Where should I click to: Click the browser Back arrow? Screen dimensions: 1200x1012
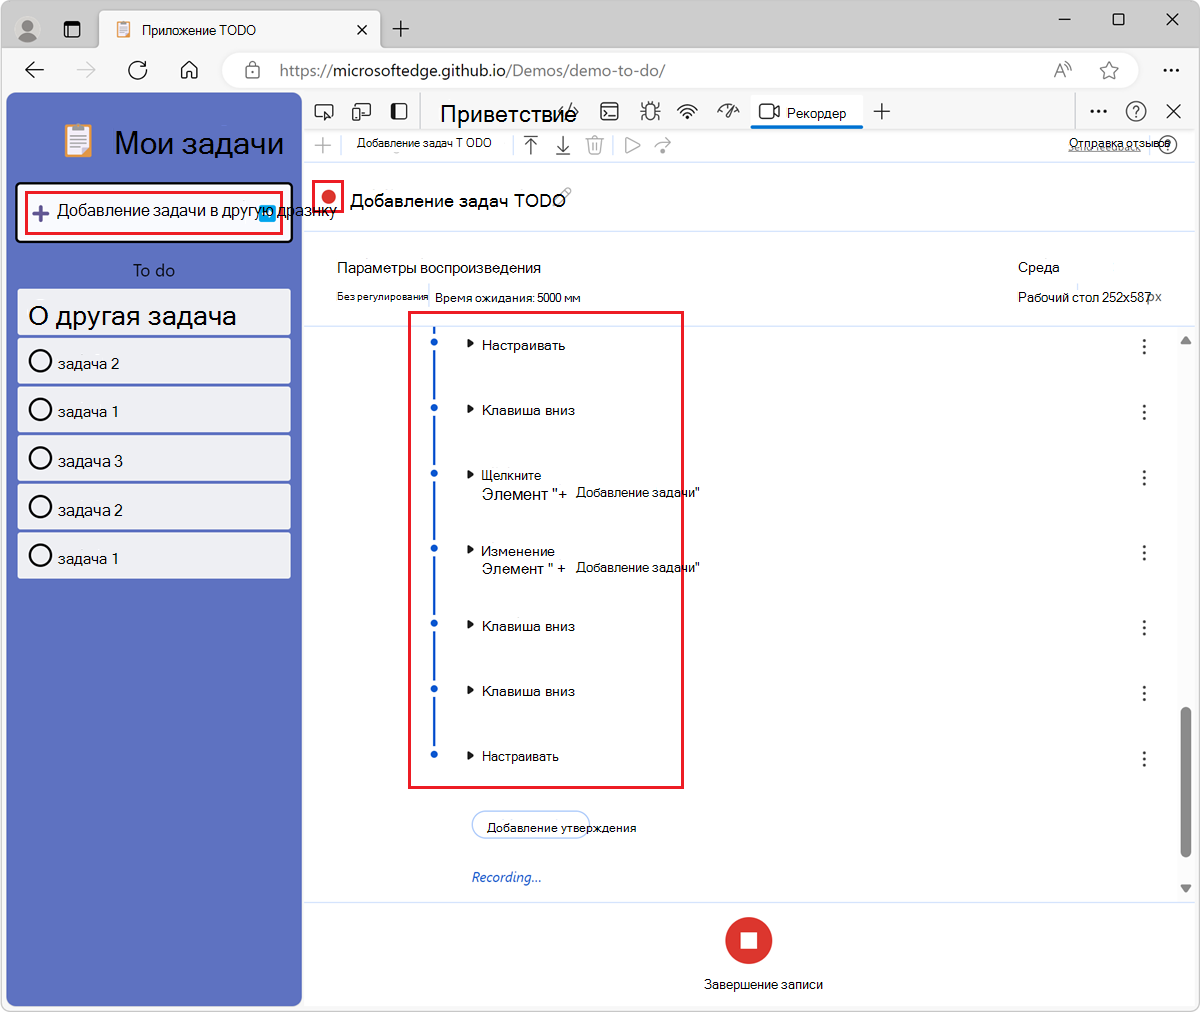coord(35,70)
